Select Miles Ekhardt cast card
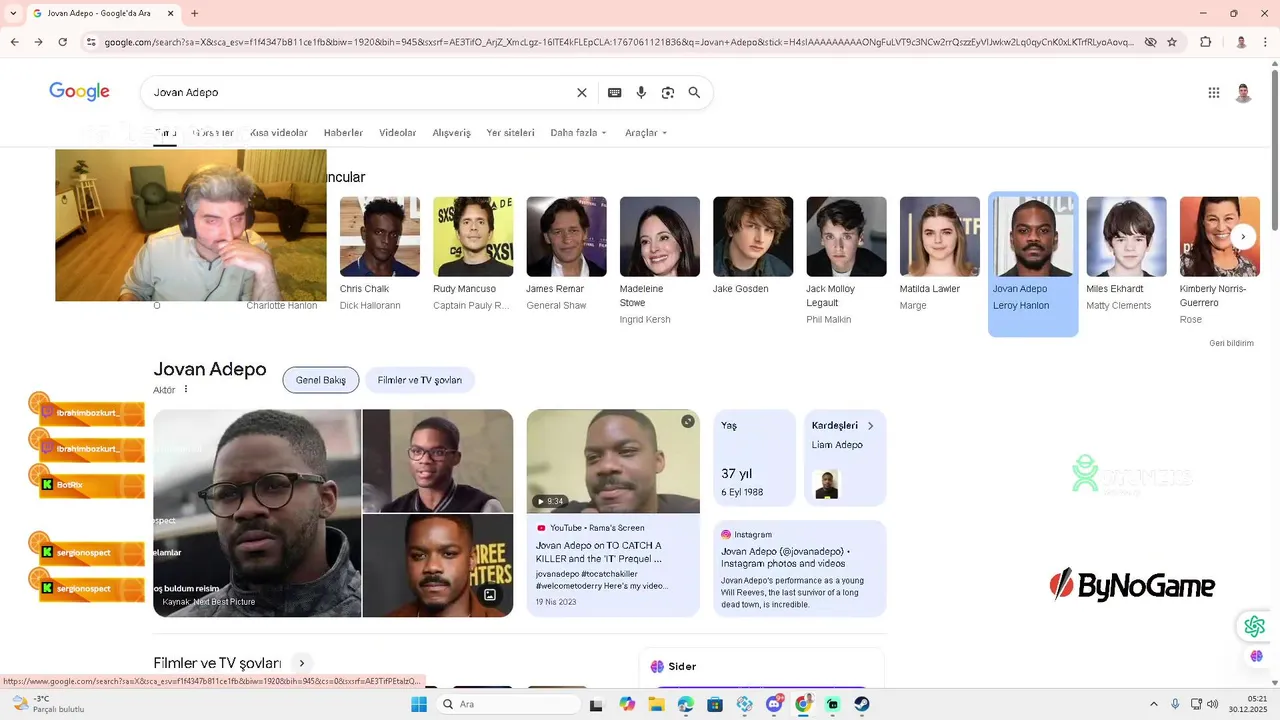The height and width of the screenshot is (720, 1280). click(x=1126, y=254)
